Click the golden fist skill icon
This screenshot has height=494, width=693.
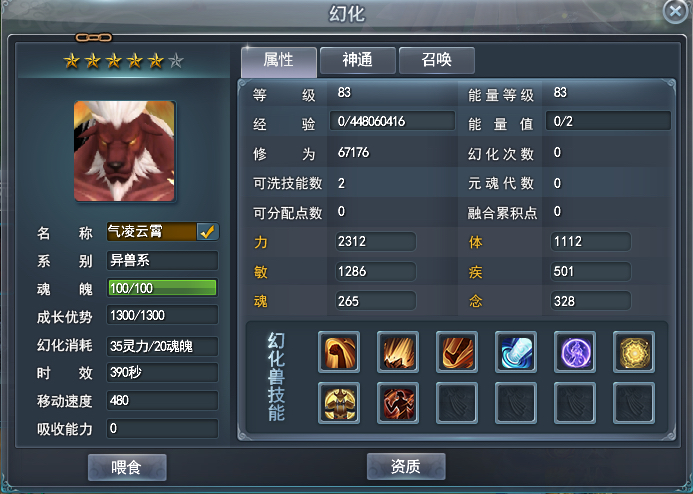339,352
